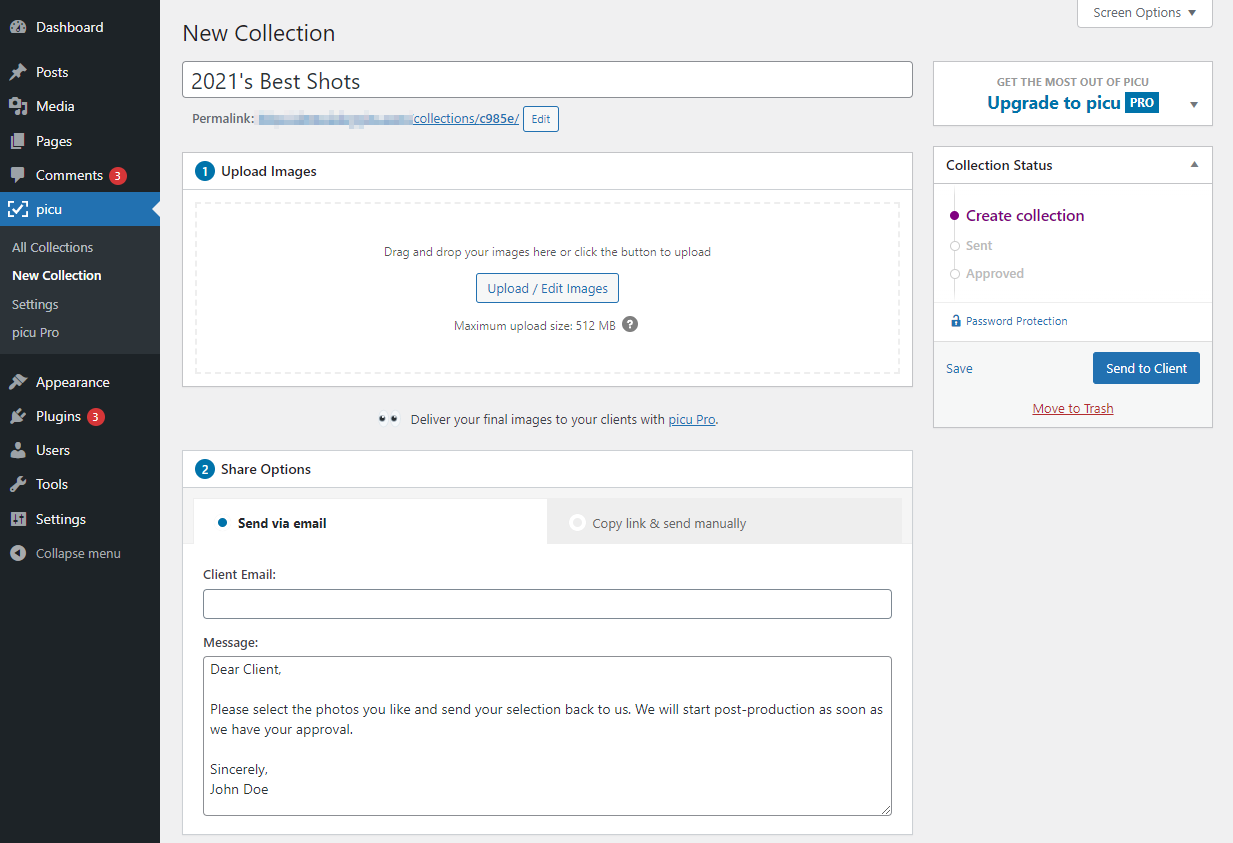Click the Password Protection link
The image size is (1233, 843).
pos(1016,321)
